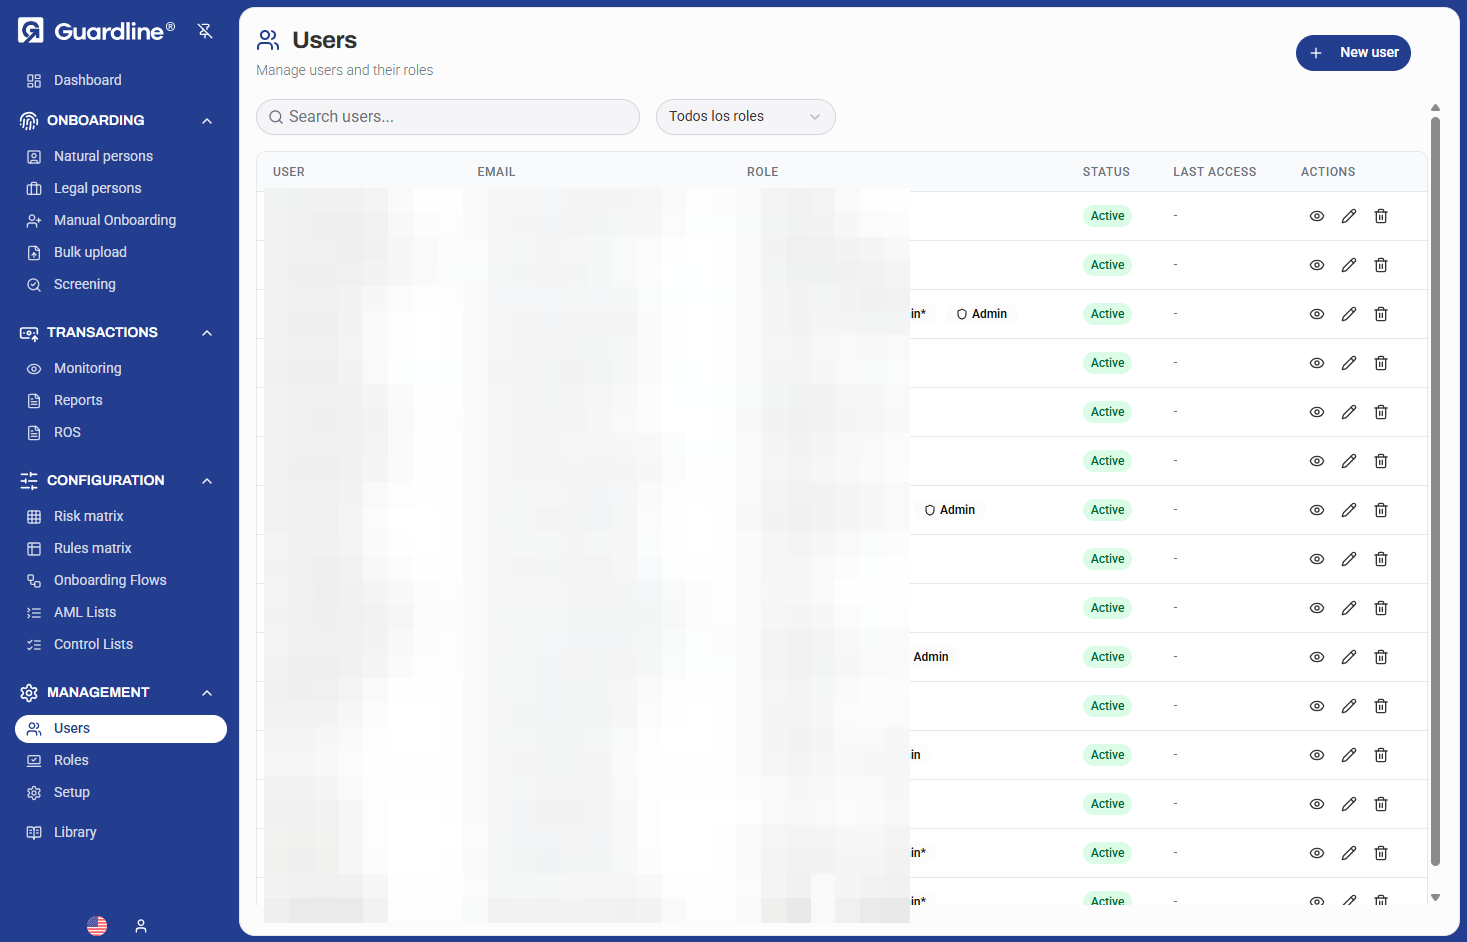View details of the first user

pos(1316,216)
